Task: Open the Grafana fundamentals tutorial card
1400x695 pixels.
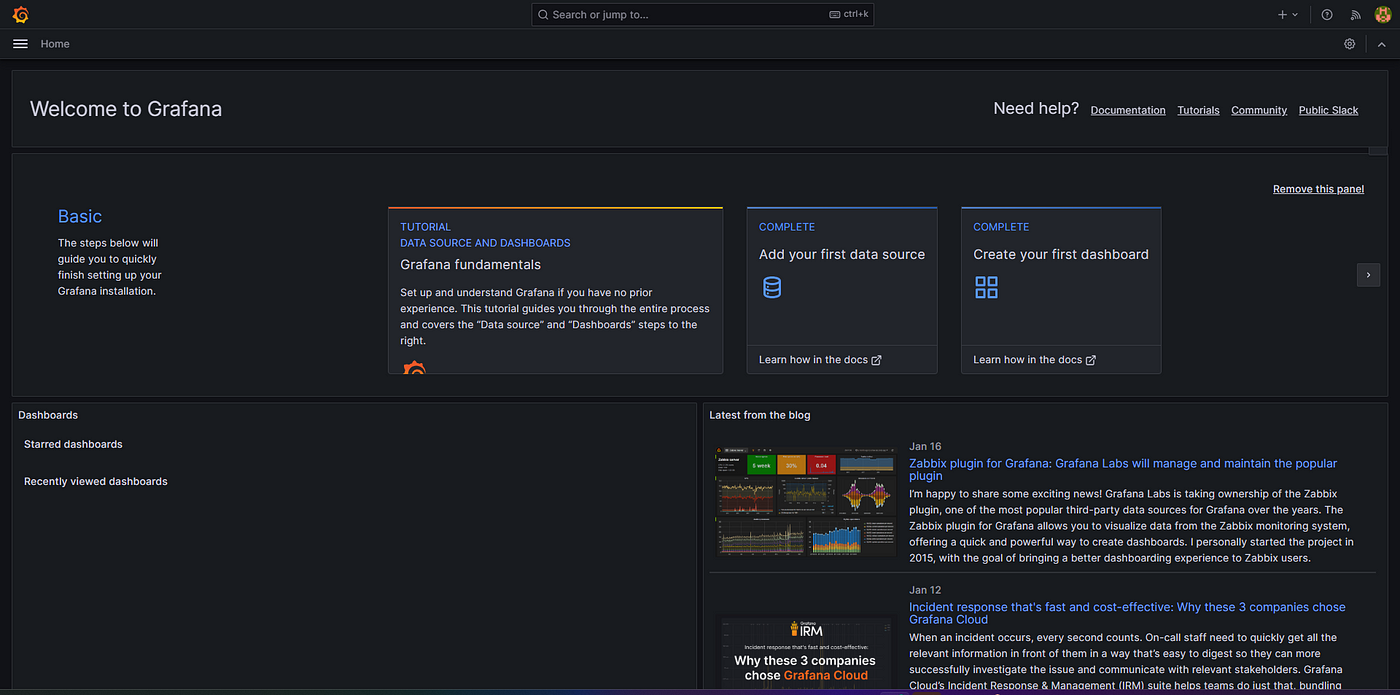Action: [x=555, y=290]
